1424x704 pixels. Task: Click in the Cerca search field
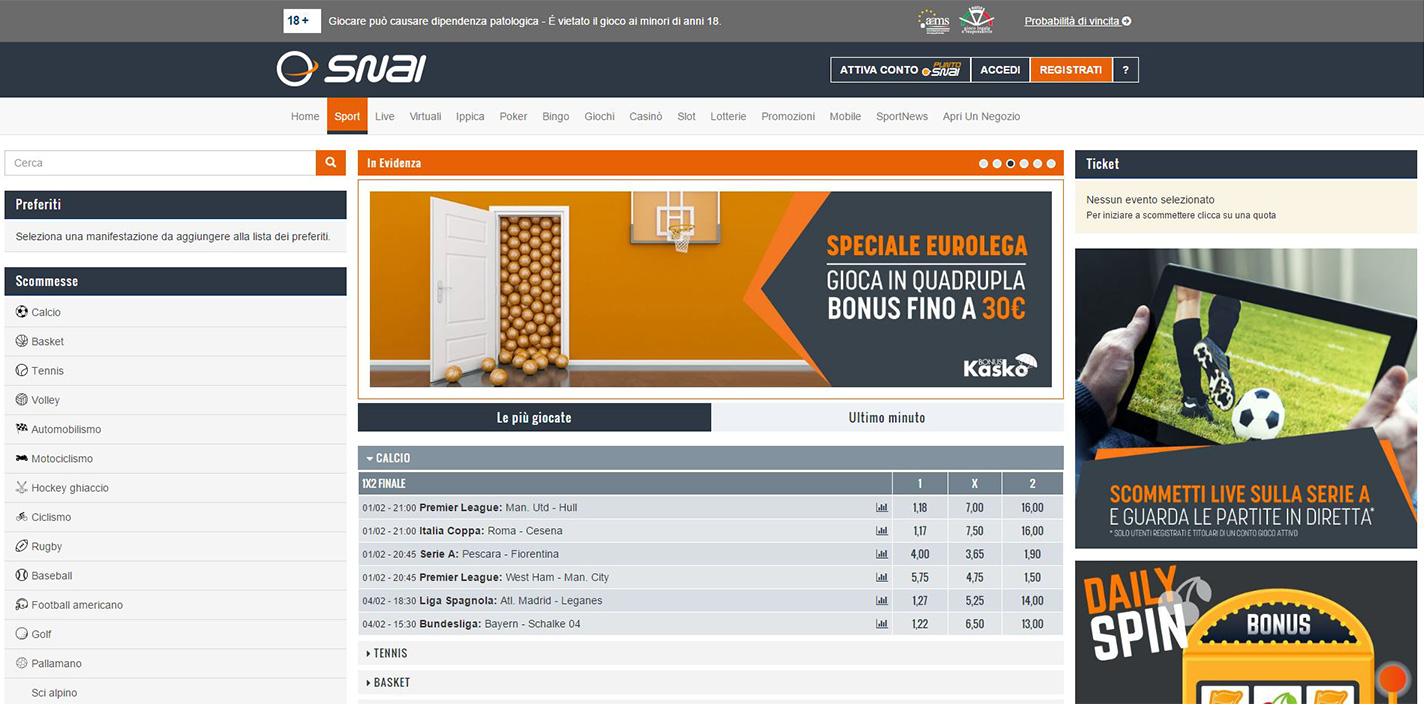[160, 163]
